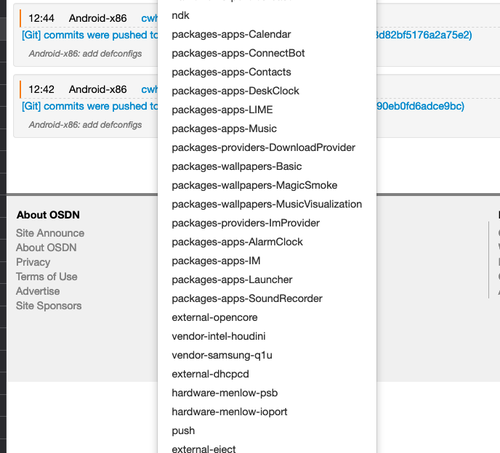Select external-eject at list bottom
Viewport: 500px width, 453px height.
[x=267, y=448]
